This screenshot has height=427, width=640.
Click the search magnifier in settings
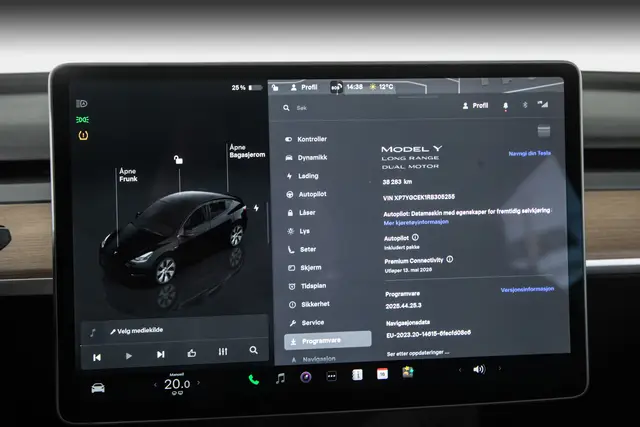(286, 108)
